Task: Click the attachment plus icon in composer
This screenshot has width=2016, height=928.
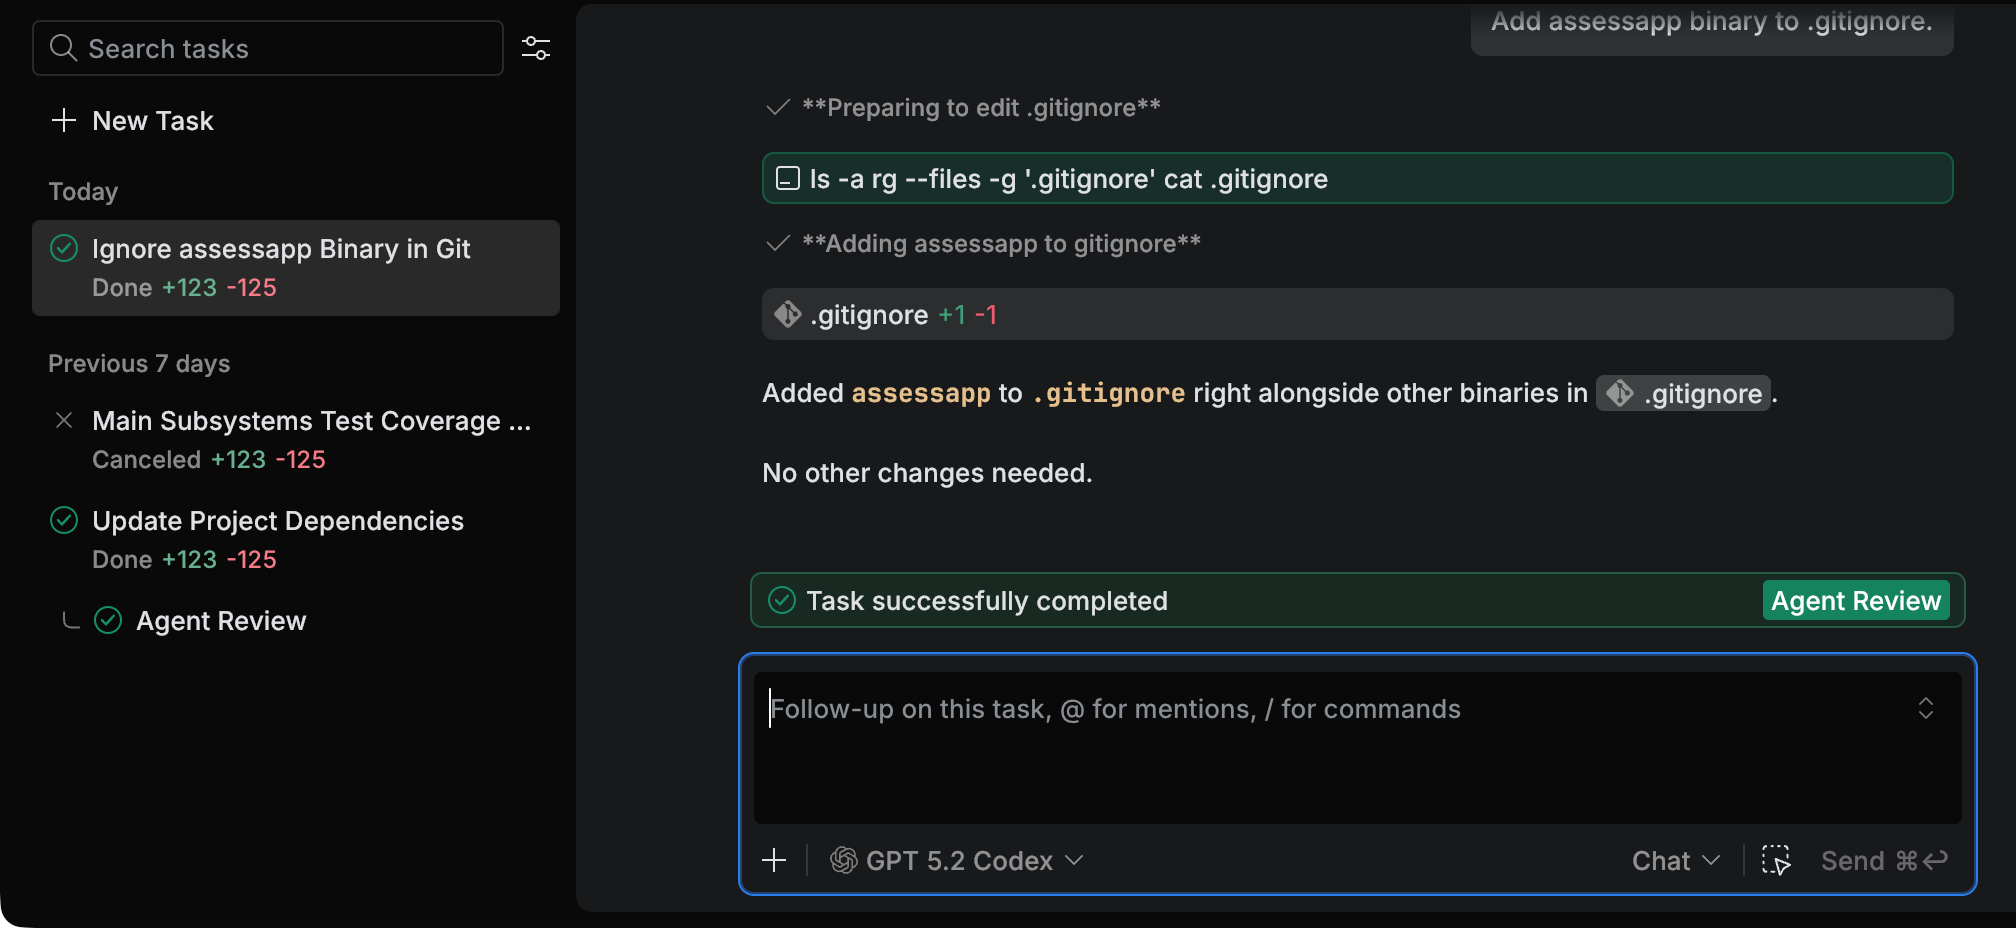Action: [x=775, y=860]
